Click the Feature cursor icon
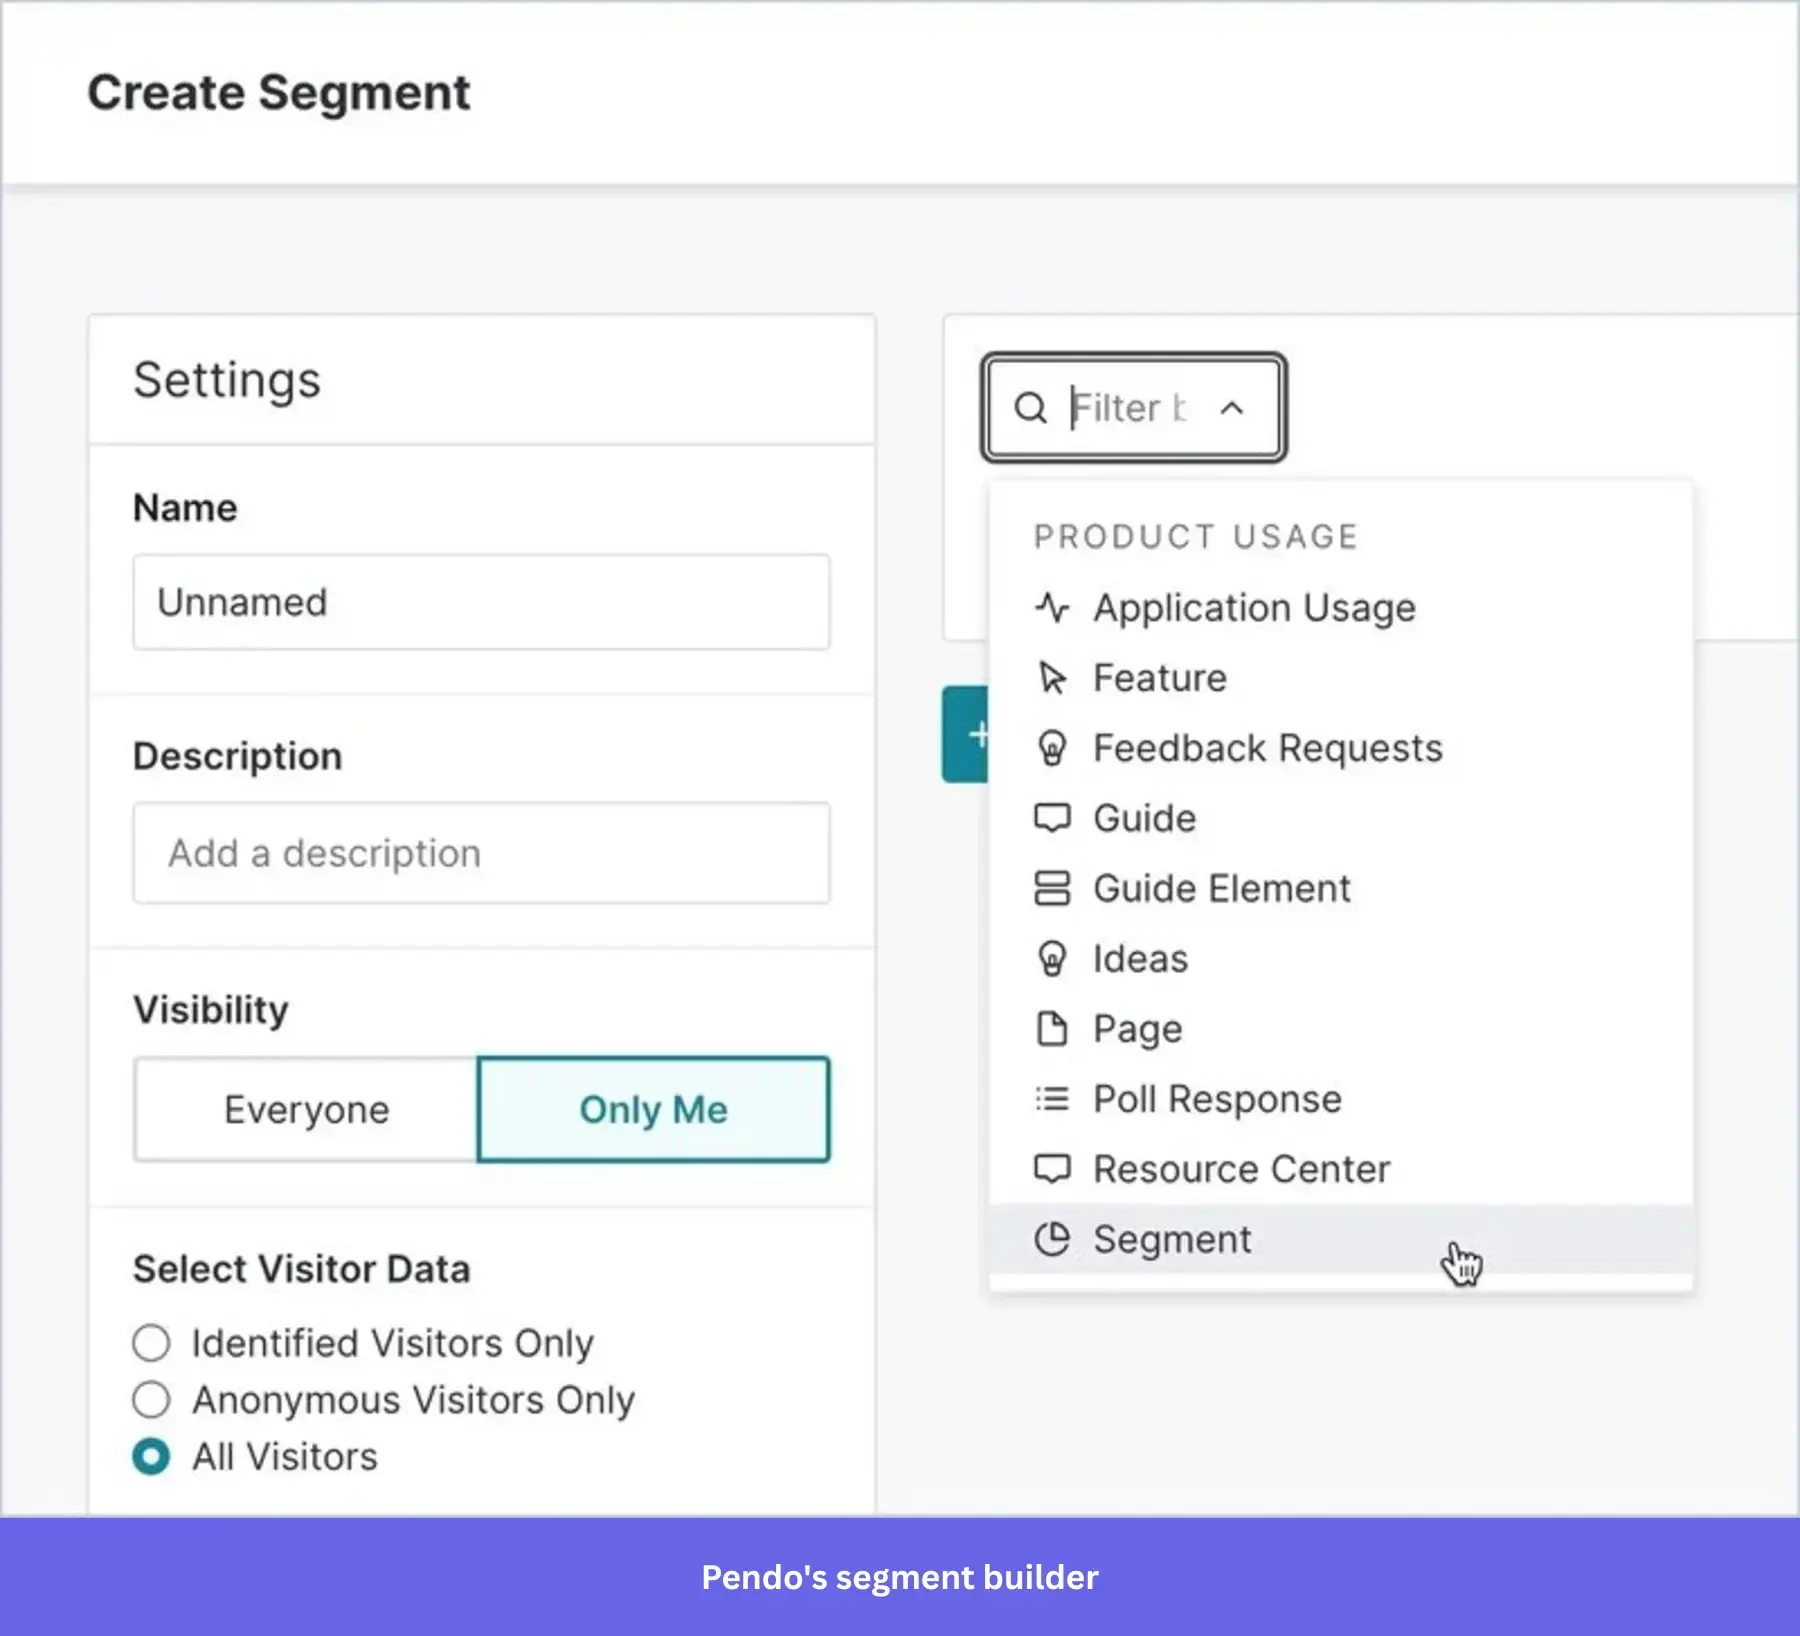Screen dimensions: 1800x1636 (x=1053, y=677)
